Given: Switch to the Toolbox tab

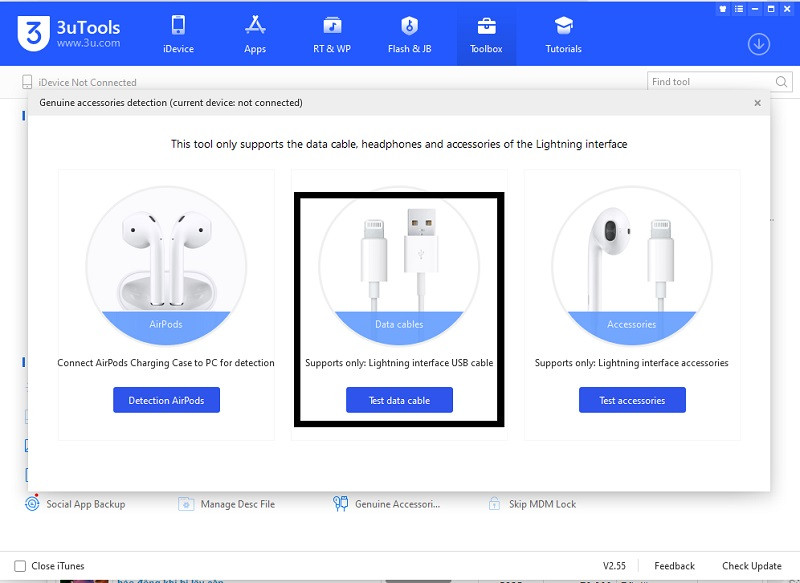Looking at the screenshot, I should pos(486,33).
